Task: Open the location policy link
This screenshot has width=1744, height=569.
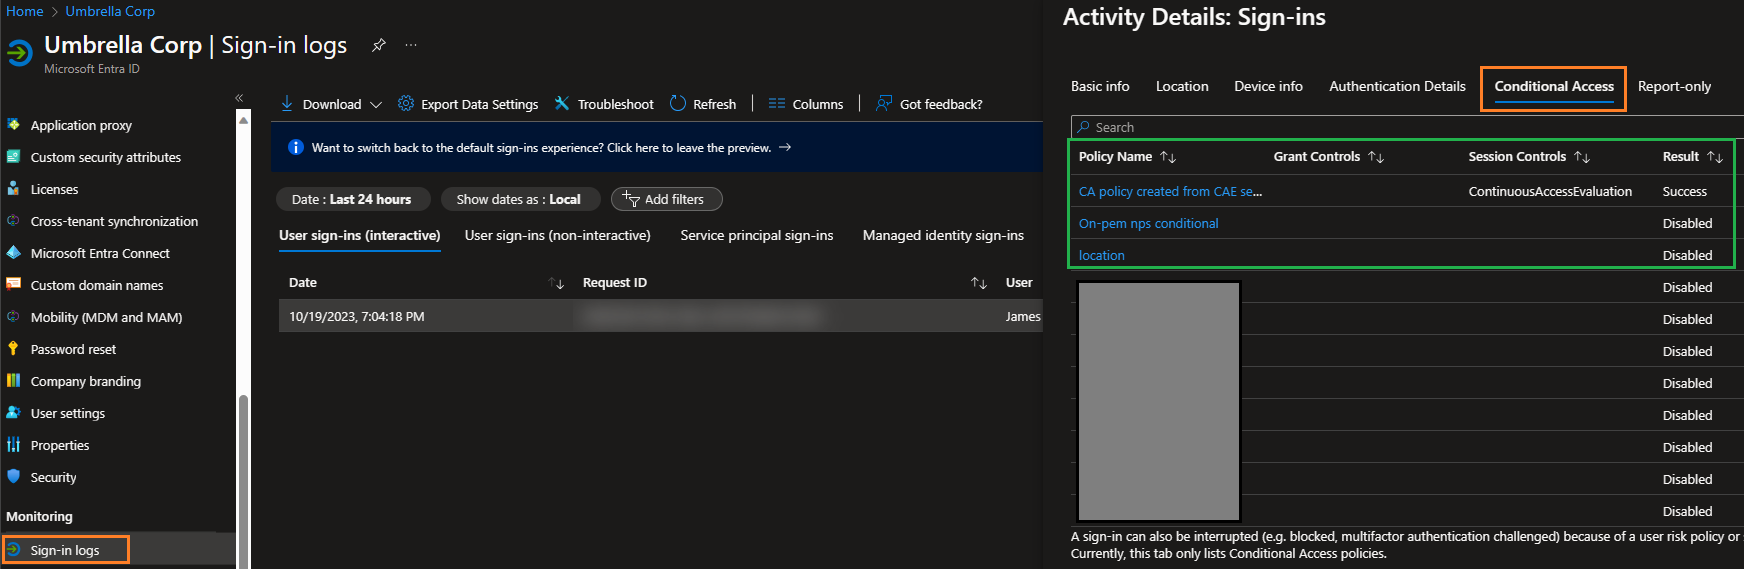Action: tap(1101, 255)
